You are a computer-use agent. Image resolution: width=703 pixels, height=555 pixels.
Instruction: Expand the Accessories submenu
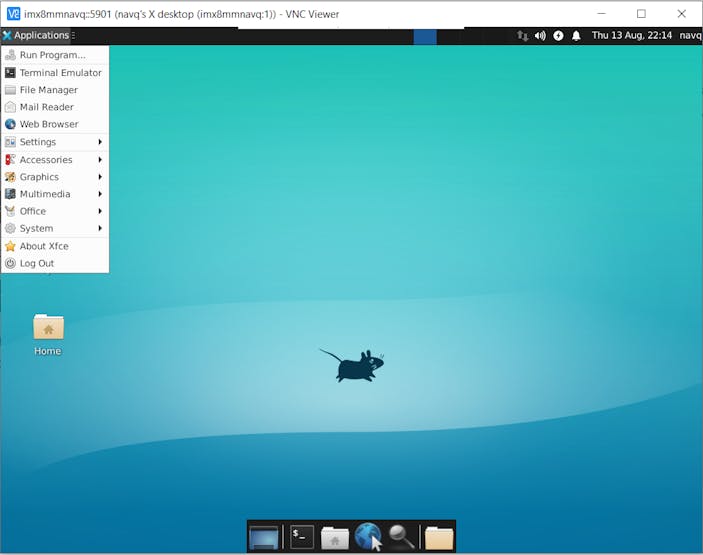coord(55,160)
